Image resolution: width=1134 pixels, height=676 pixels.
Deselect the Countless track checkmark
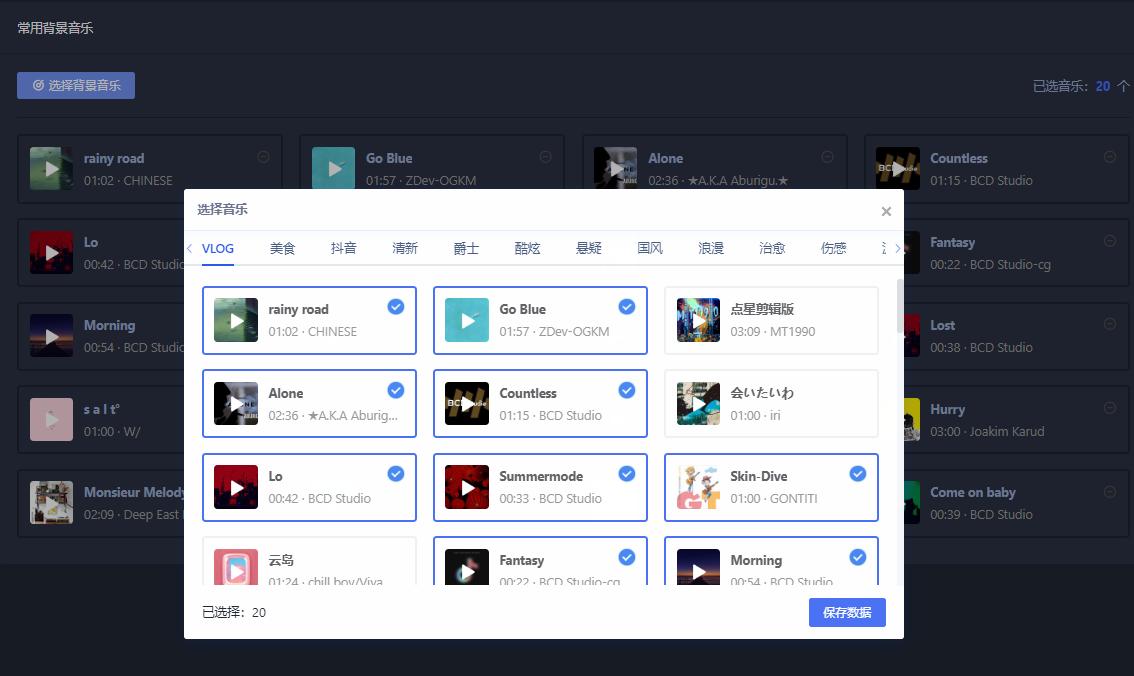[x=627, y=390]
